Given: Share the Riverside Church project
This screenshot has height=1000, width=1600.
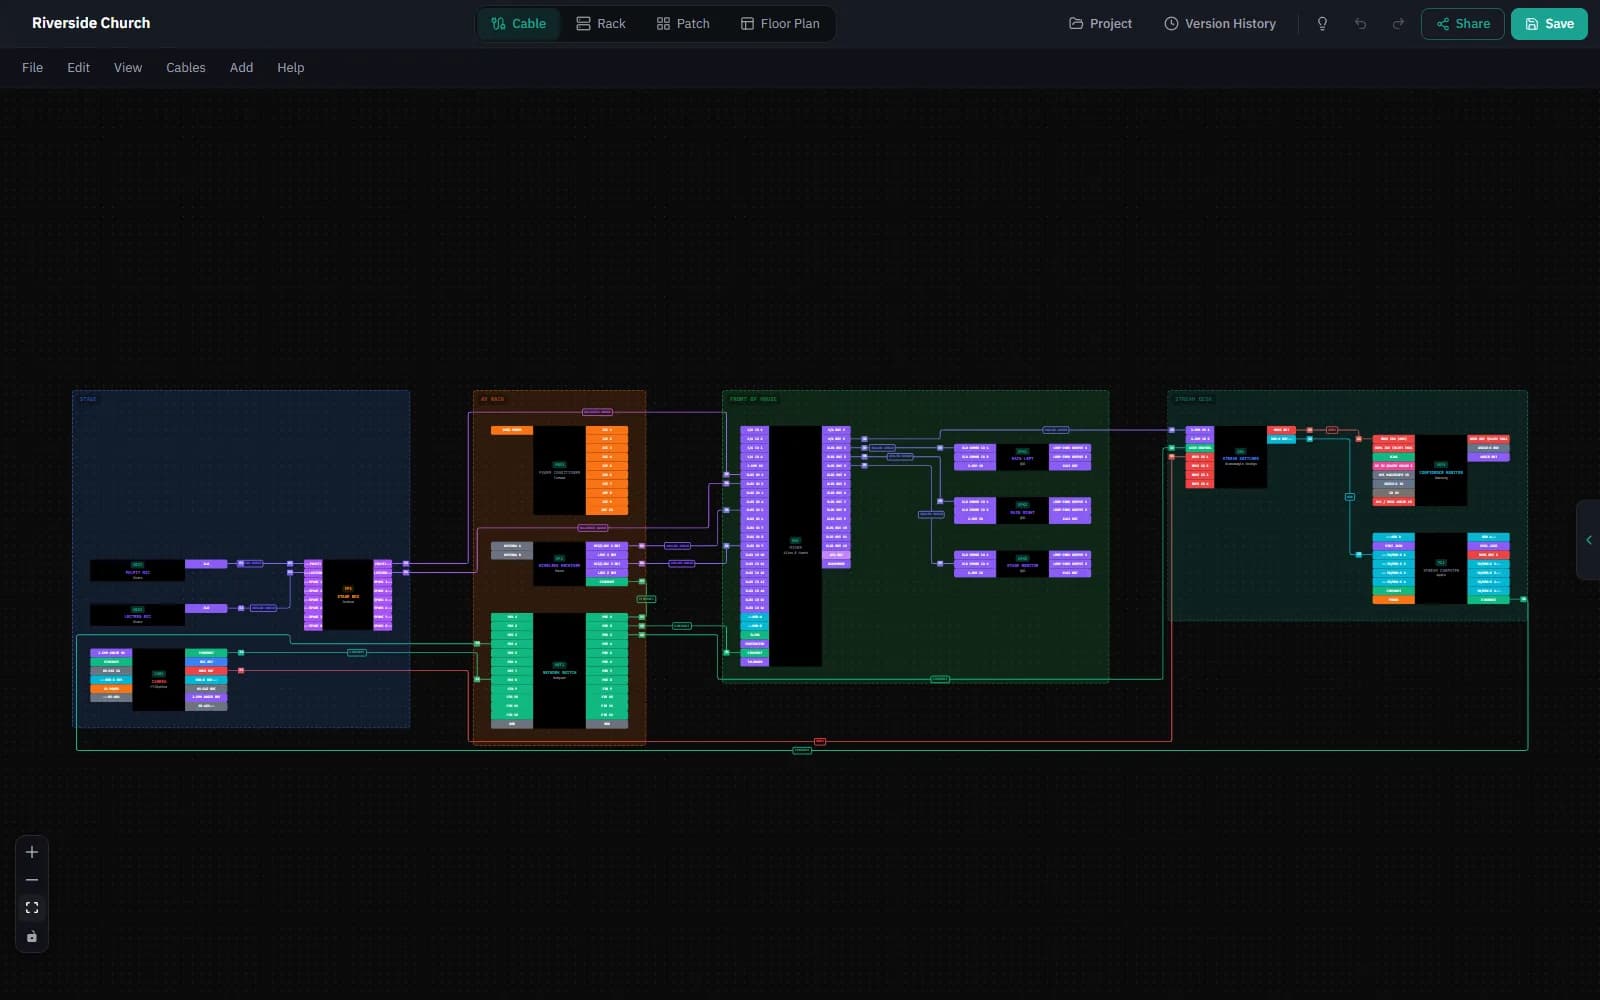Looking at the screenshot, I should pyautogui.click(x=1462, y=23).
